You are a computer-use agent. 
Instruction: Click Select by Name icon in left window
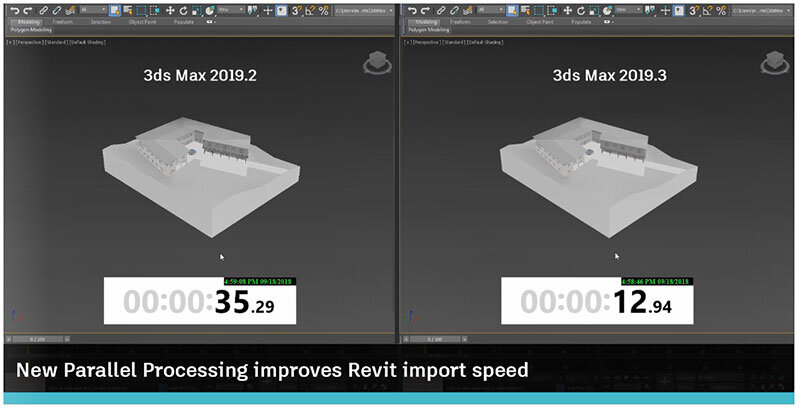(x=128, y=11)
